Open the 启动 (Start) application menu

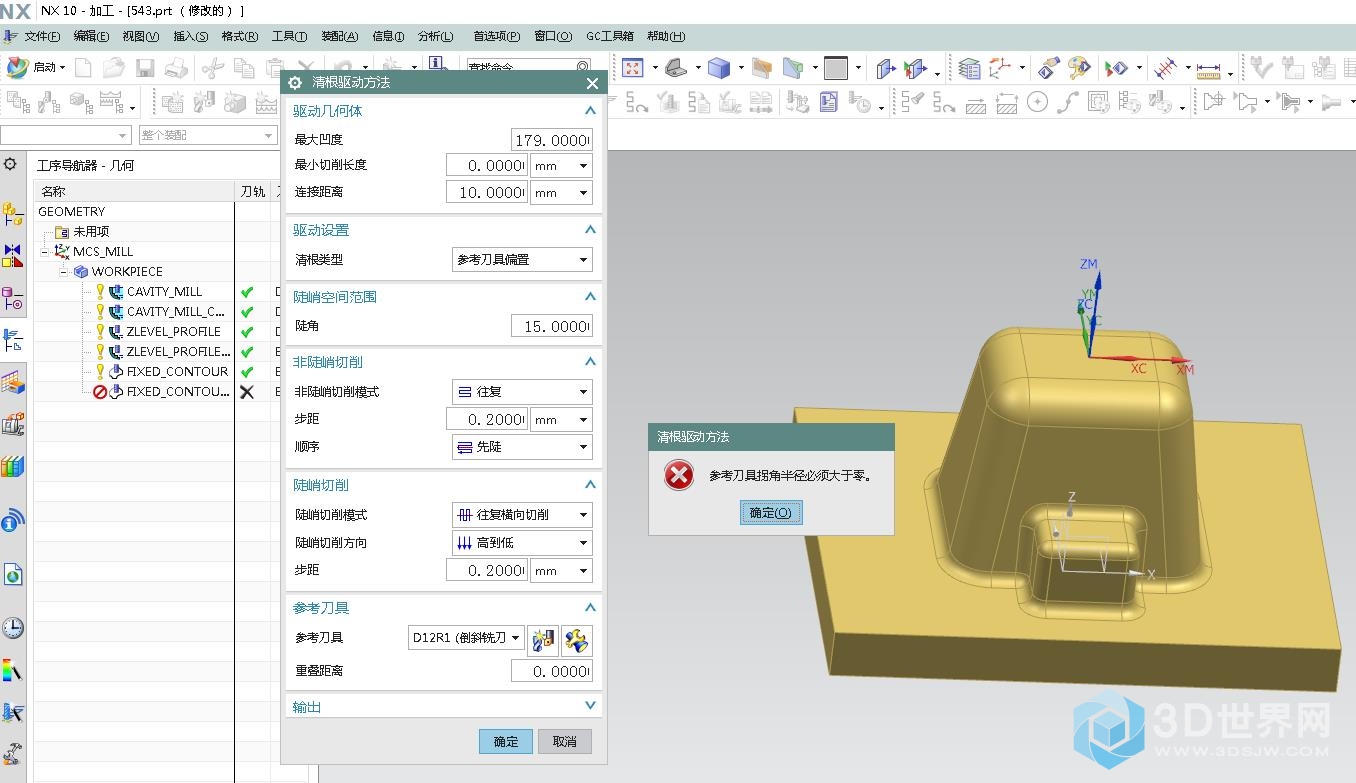click(x=36, y=68)
